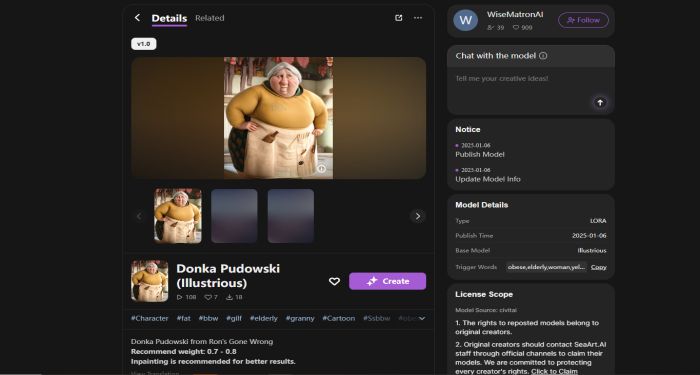Open the share/external link icon
Image resolution: width=700 pixels, height=375 pixels.
coord(399,18)
